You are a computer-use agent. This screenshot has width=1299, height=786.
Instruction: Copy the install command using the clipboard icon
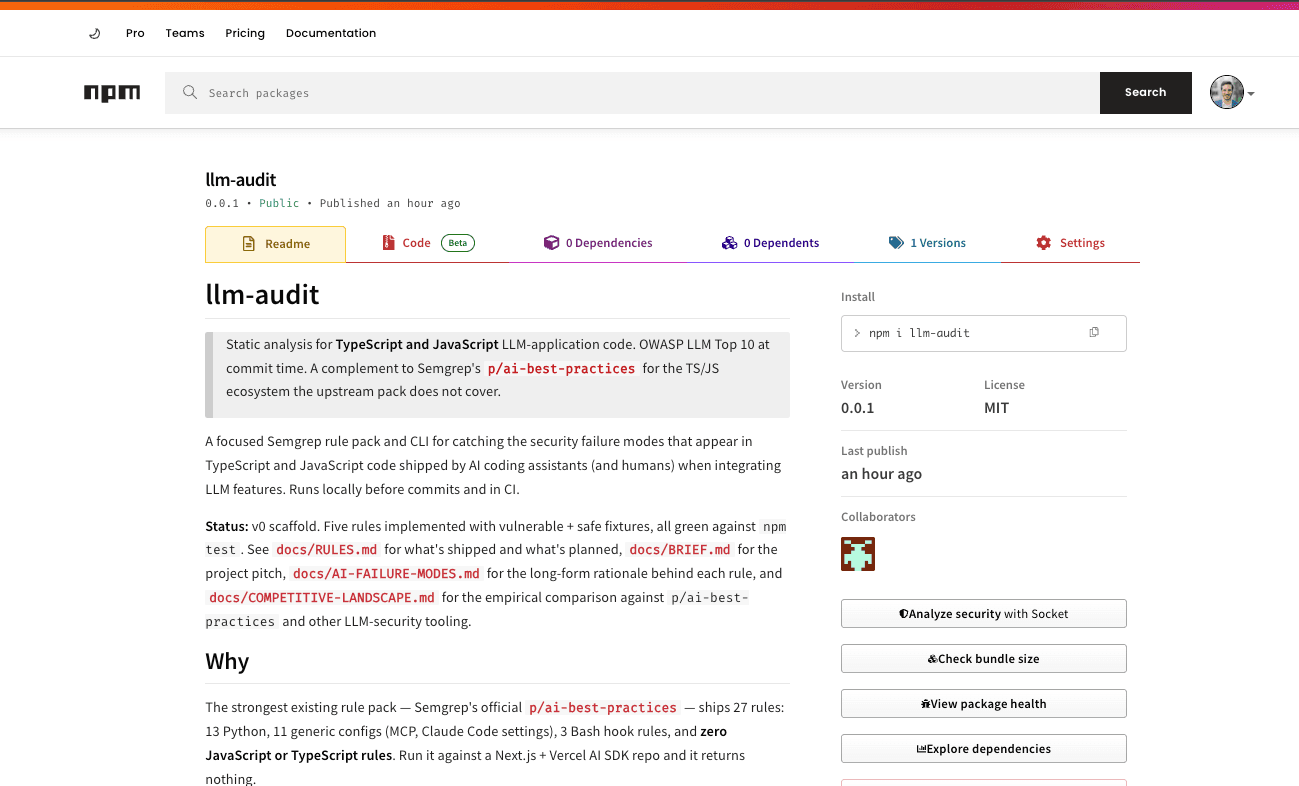click(1093, 332)
